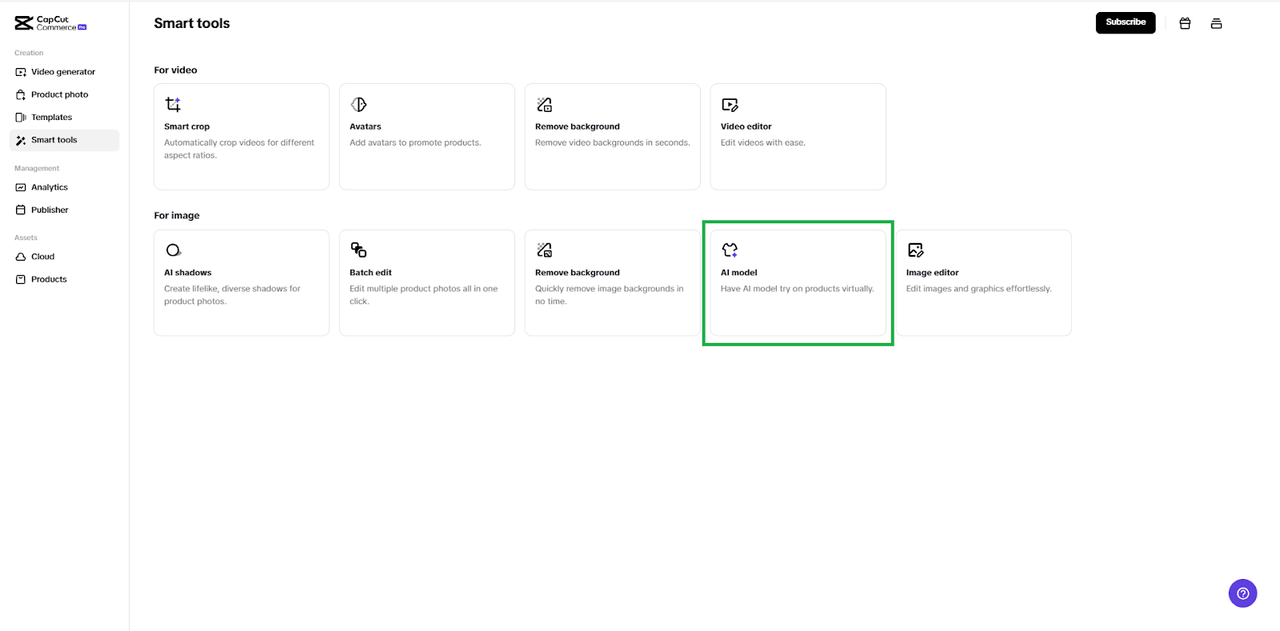This screenshot has width=1280, height=631.
Task: Open the purple help button
Action: tap(1243, 593)
